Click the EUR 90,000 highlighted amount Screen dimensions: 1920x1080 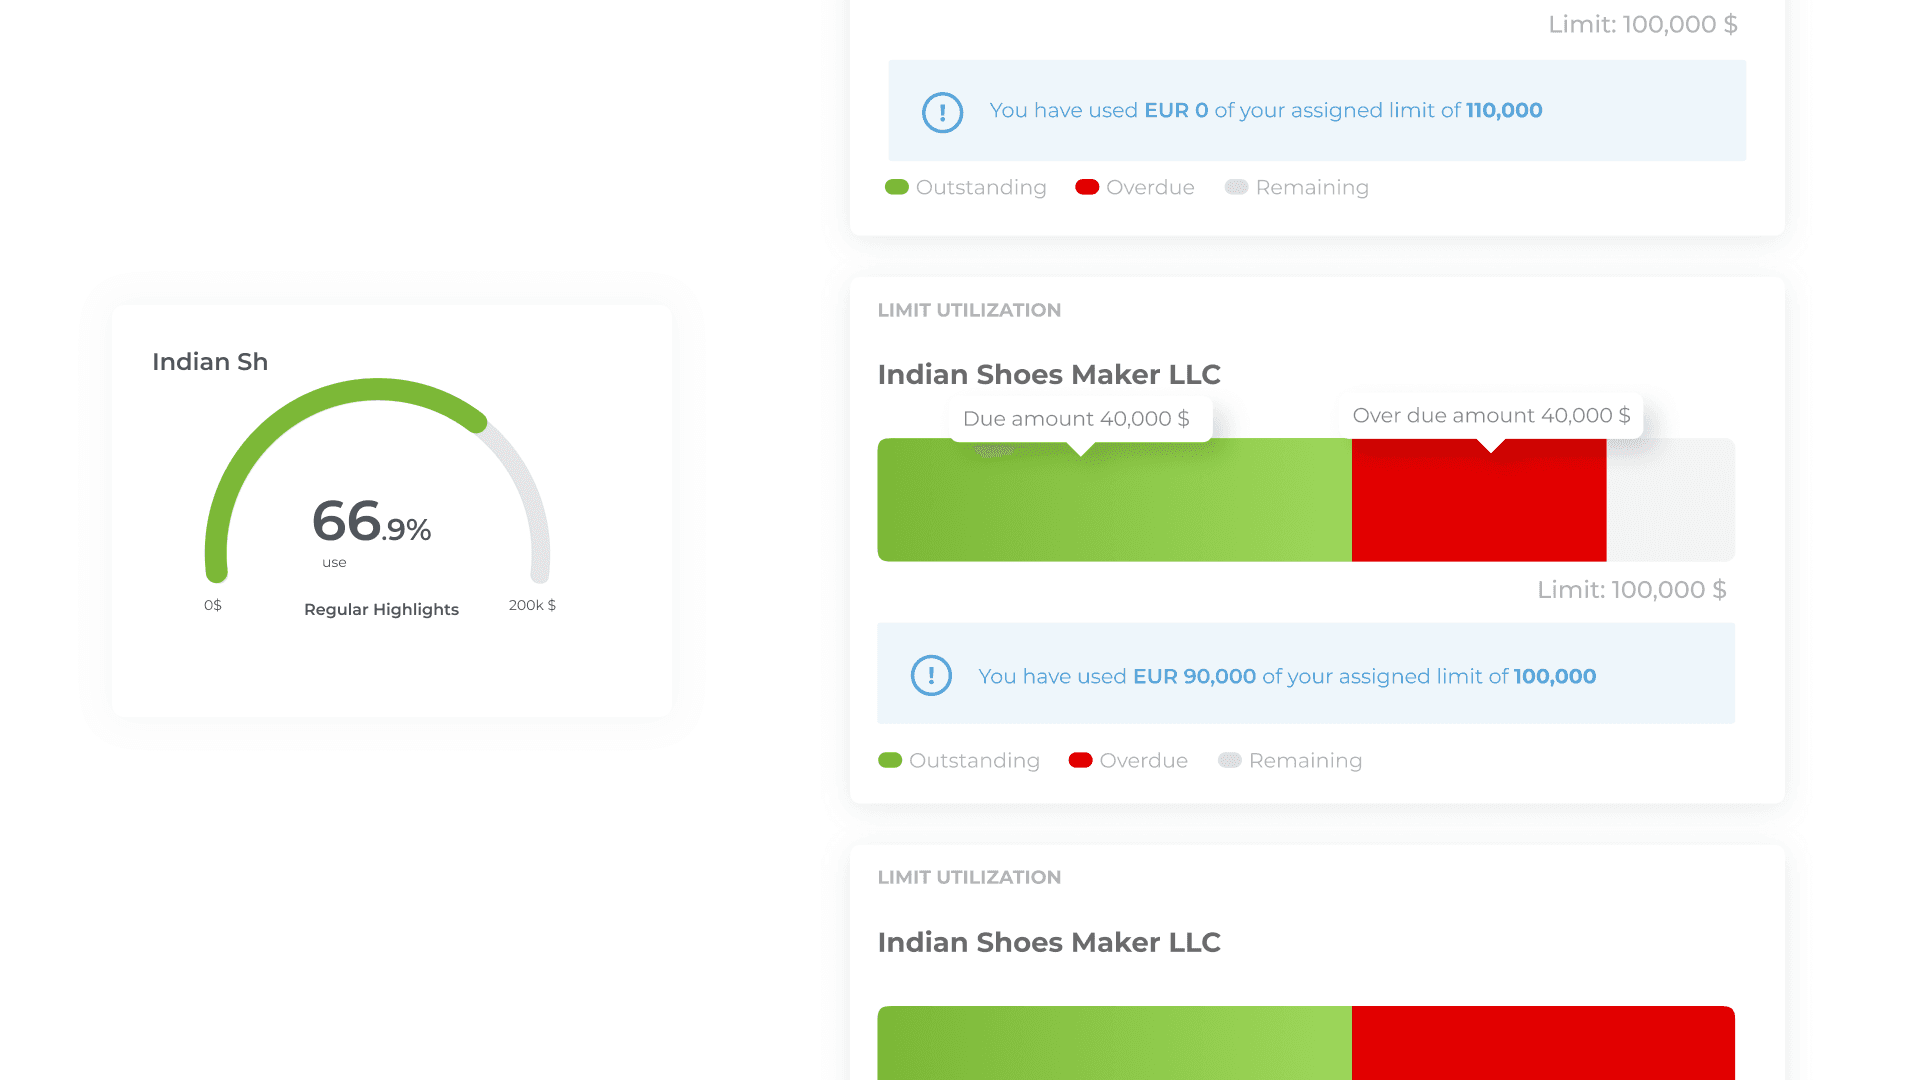[1194, 677]
